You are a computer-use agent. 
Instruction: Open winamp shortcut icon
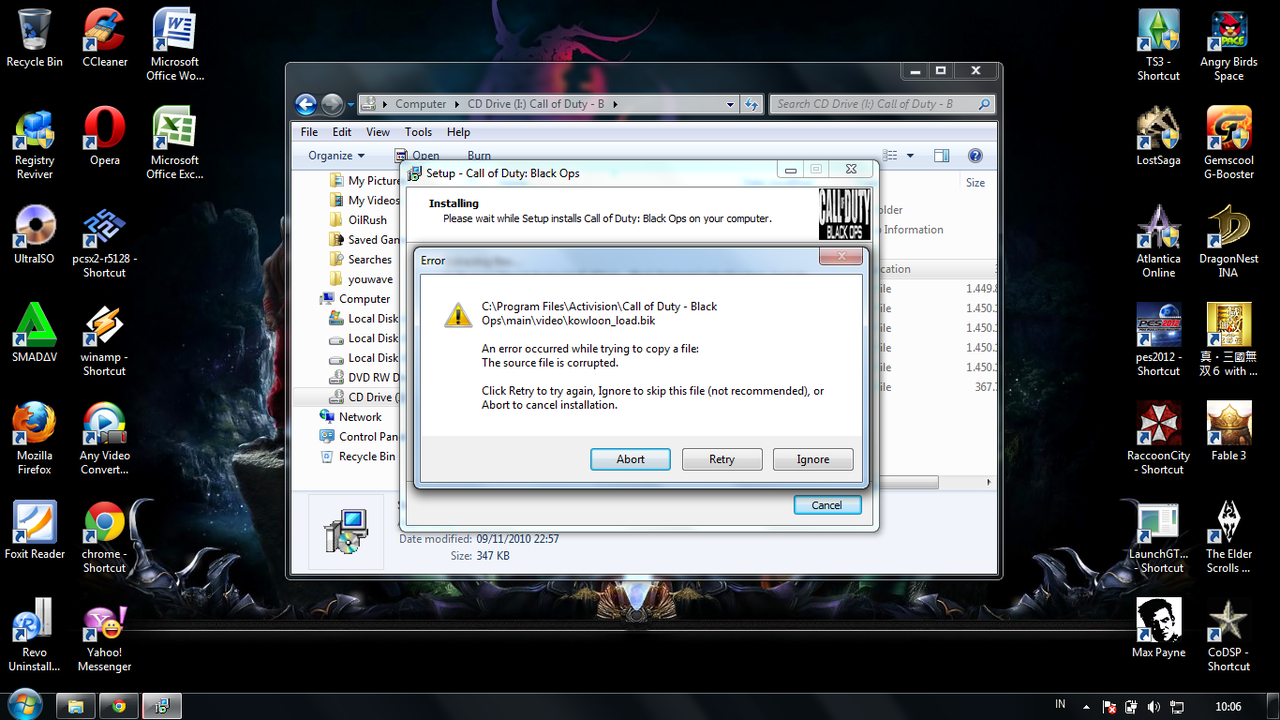coord(105,340)
